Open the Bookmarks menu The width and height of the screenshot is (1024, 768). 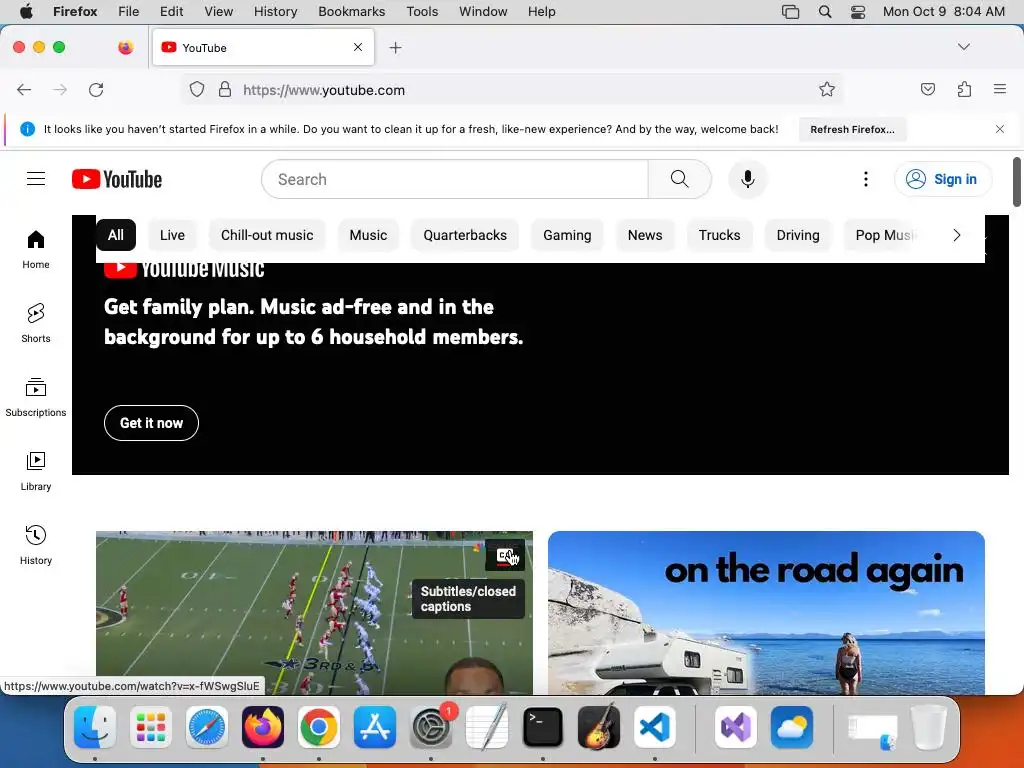pyautogui.click(x=351, y=11)
